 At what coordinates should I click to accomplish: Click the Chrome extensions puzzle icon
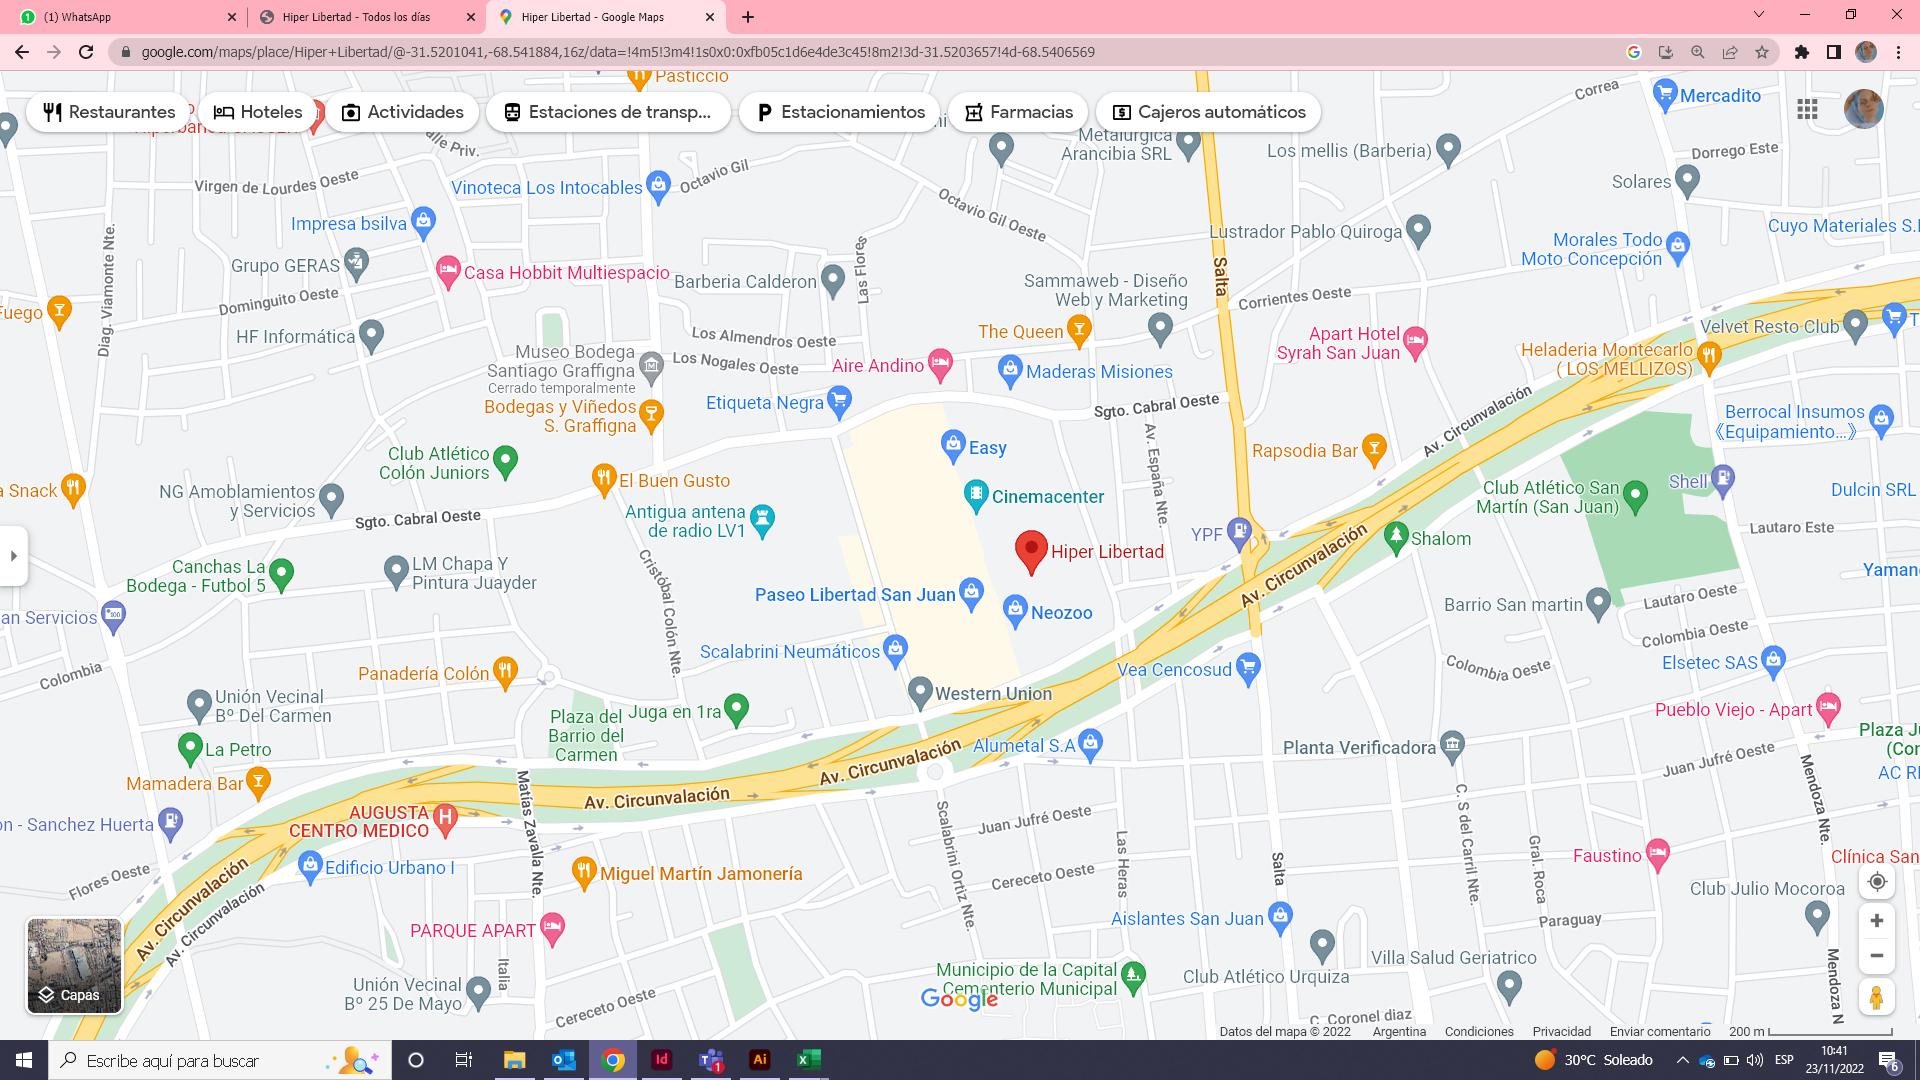(1802, 52)
